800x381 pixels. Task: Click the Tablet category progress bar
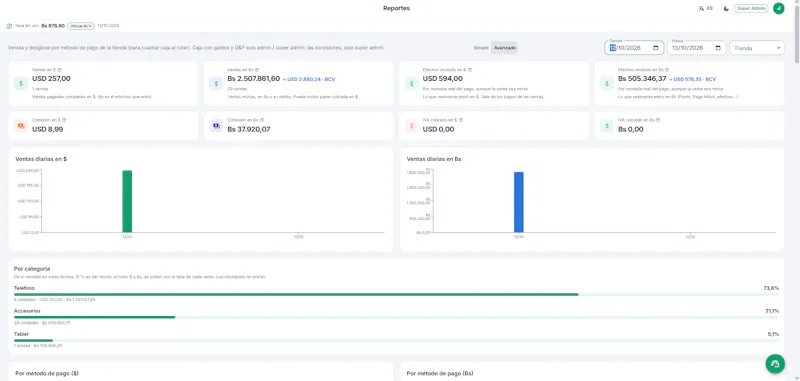pos(396,340)
